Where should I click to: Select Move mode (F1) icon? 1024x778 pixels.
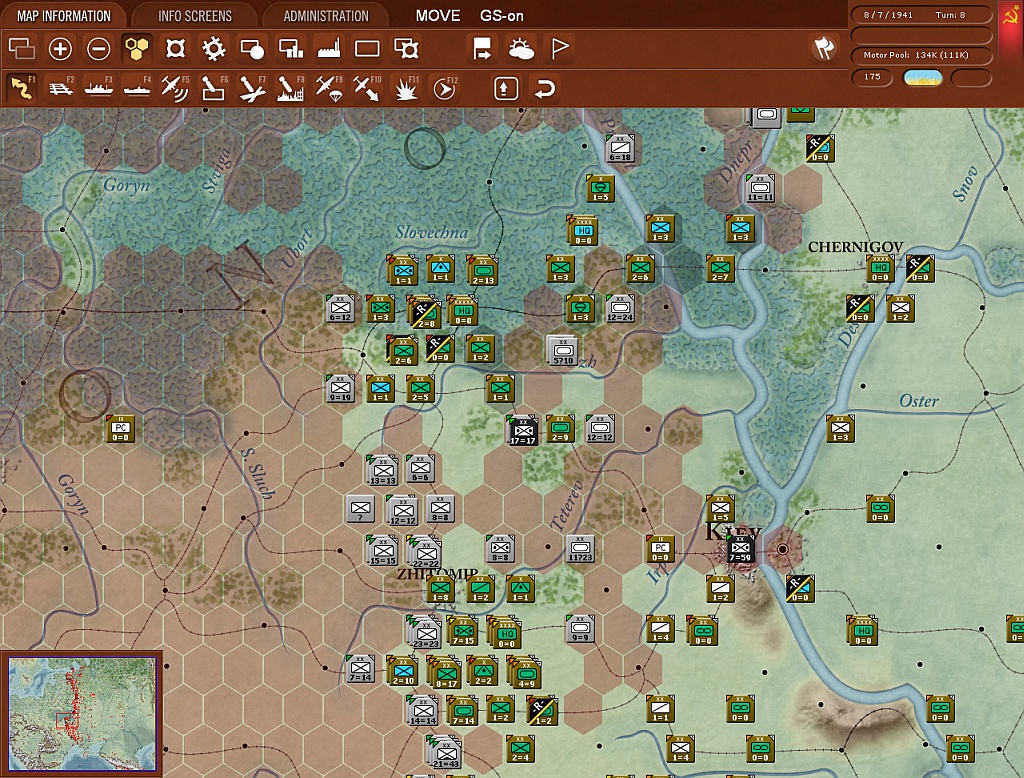[x=22, y=88]
